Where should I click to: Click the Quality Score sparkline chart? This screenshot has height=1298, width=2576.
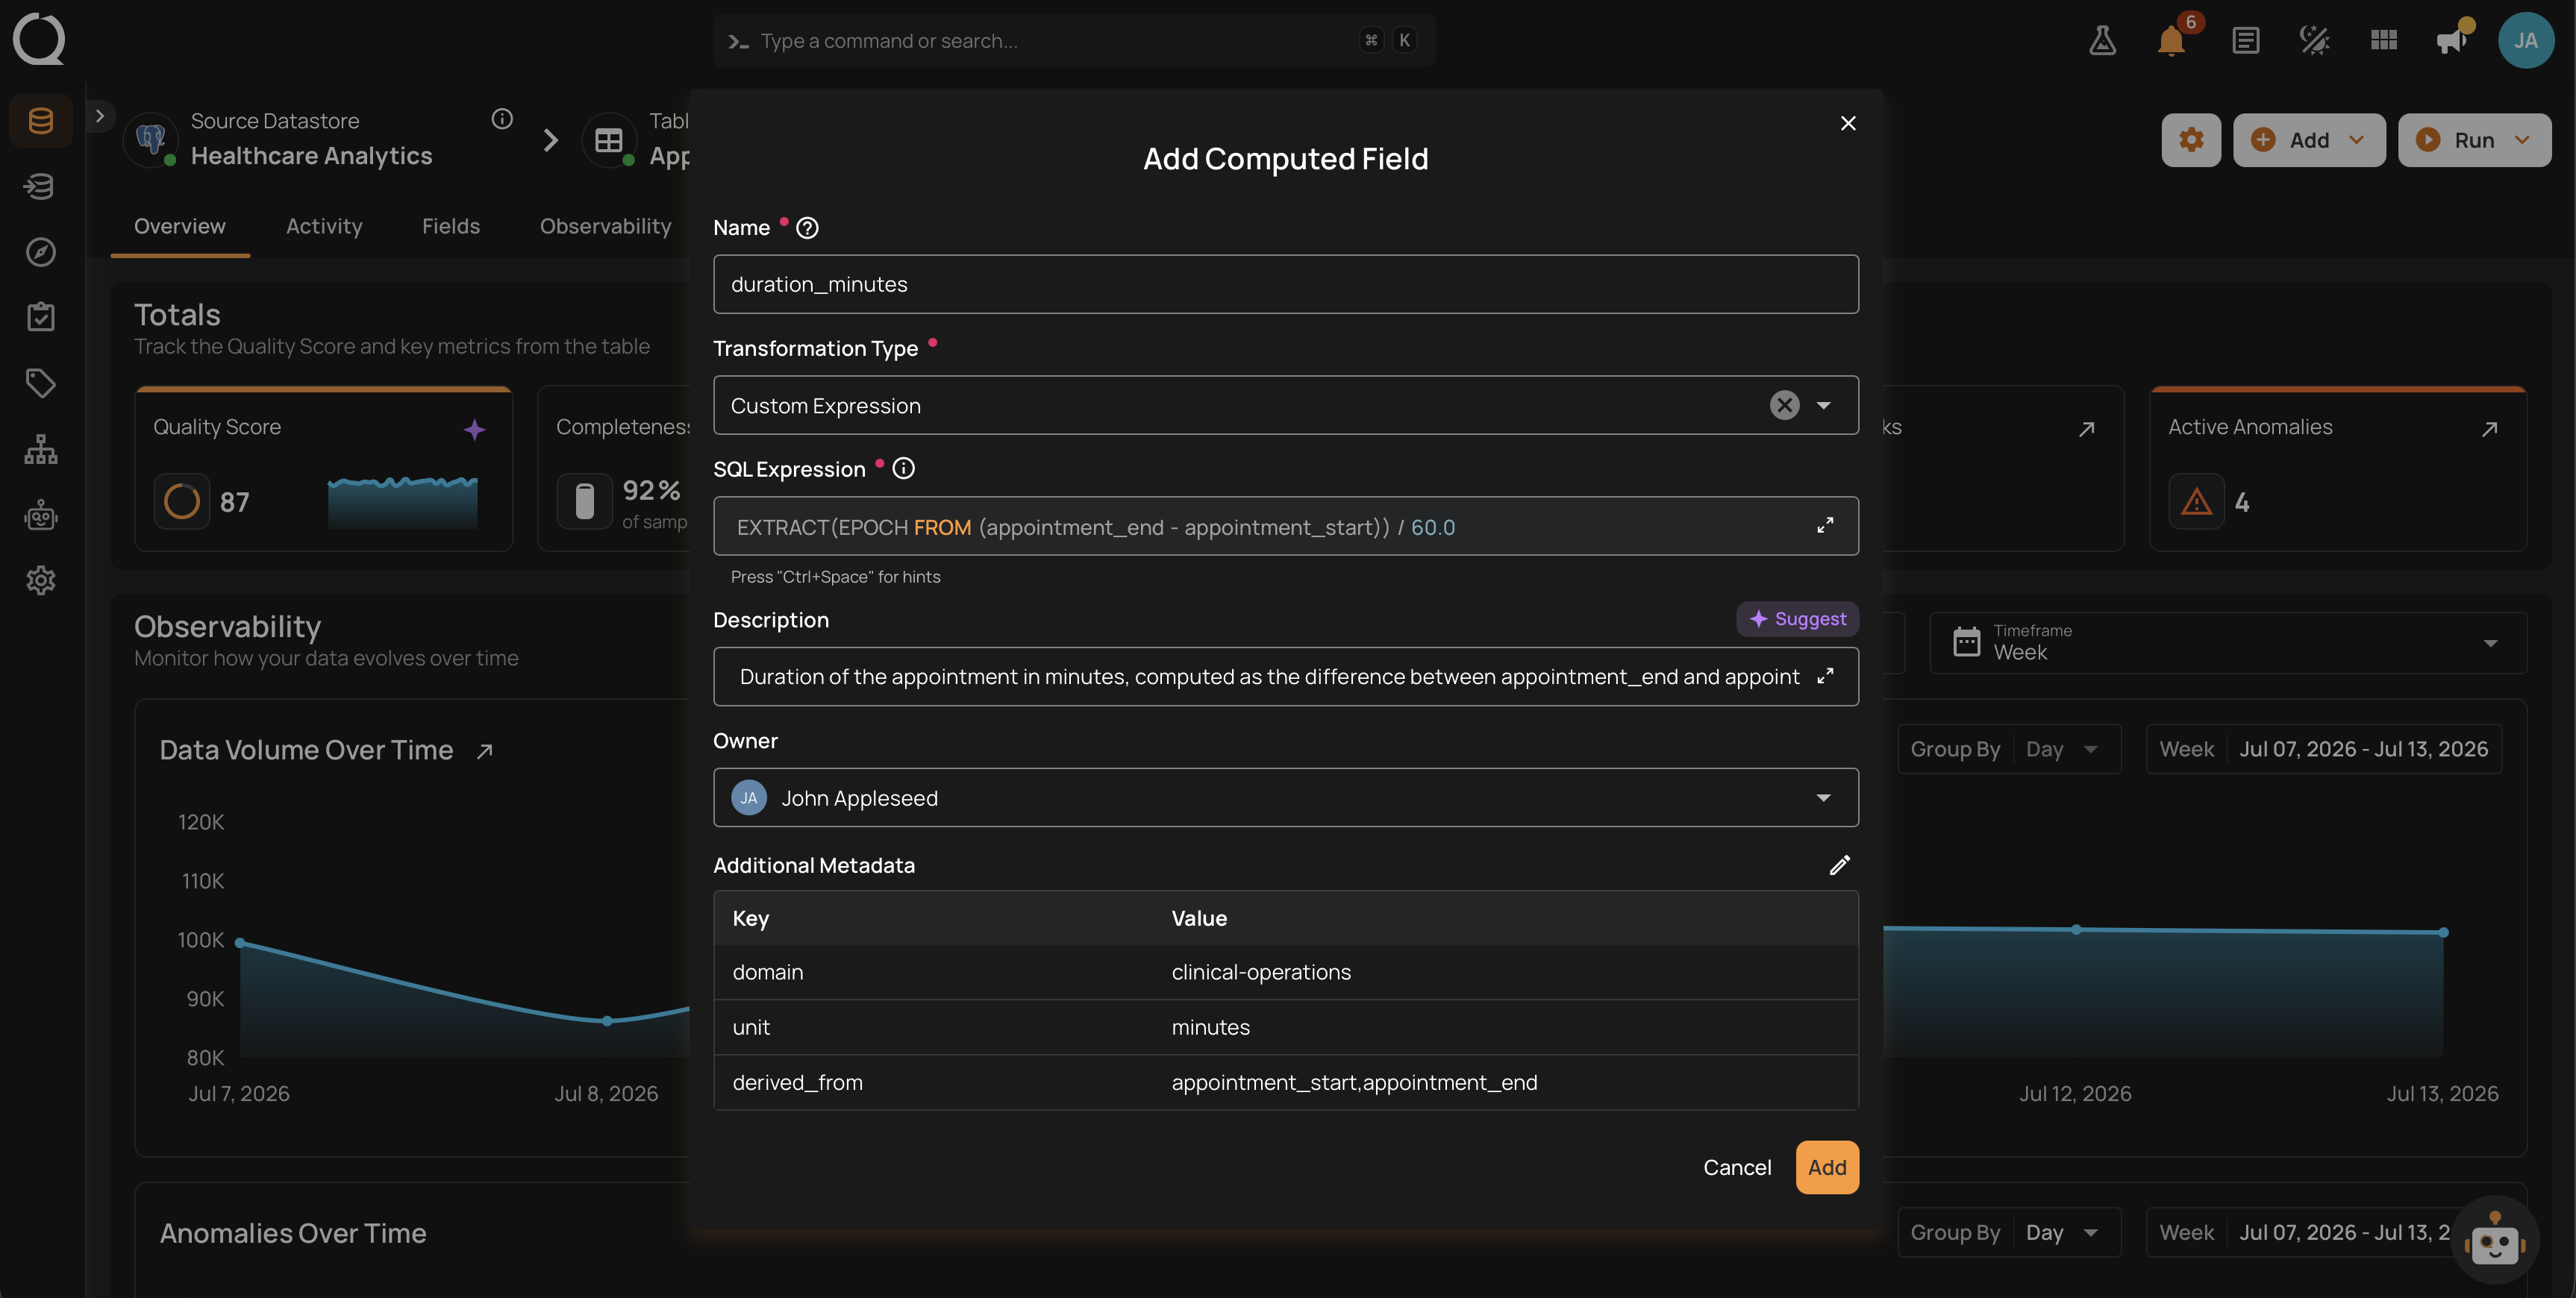402,502
